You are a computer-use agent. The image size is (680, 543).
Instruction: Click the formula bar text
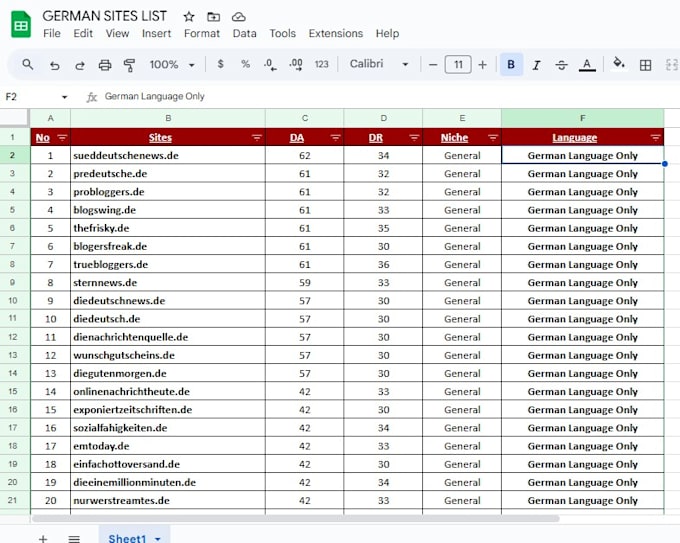(x=154, y=96)
